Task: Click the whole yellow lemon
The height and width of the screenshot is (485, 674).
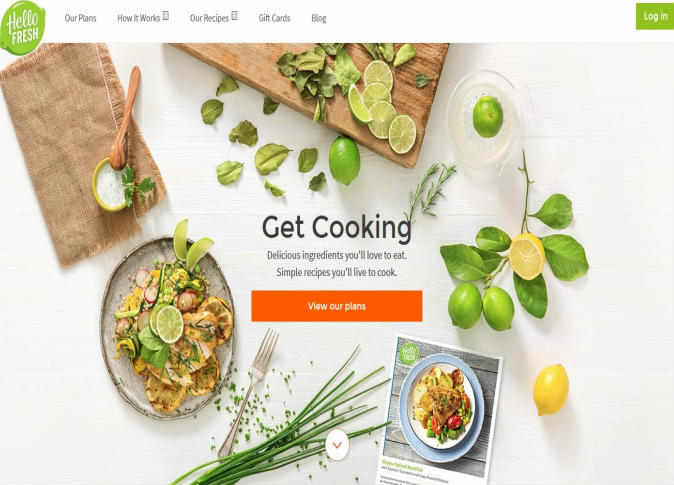Action: (x=551, y=390)
